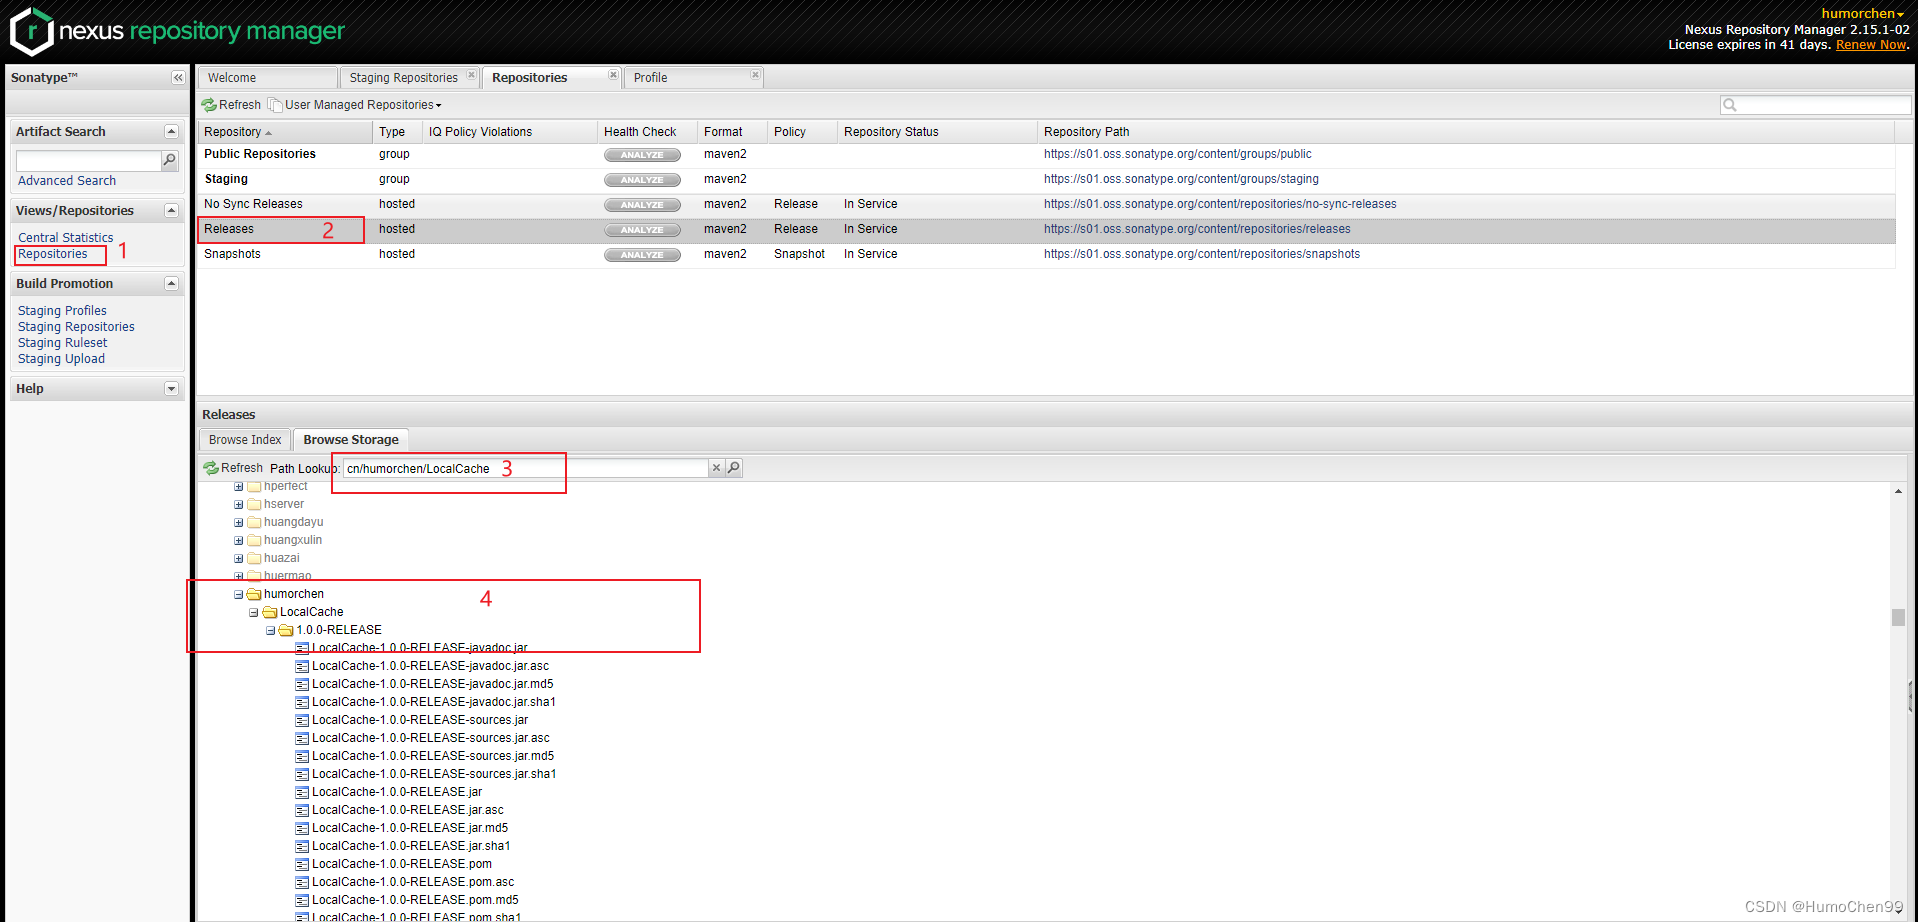This screenshot has width=1918, height=922.
Task: Click the artifact search input field
Action: point(88,160)
